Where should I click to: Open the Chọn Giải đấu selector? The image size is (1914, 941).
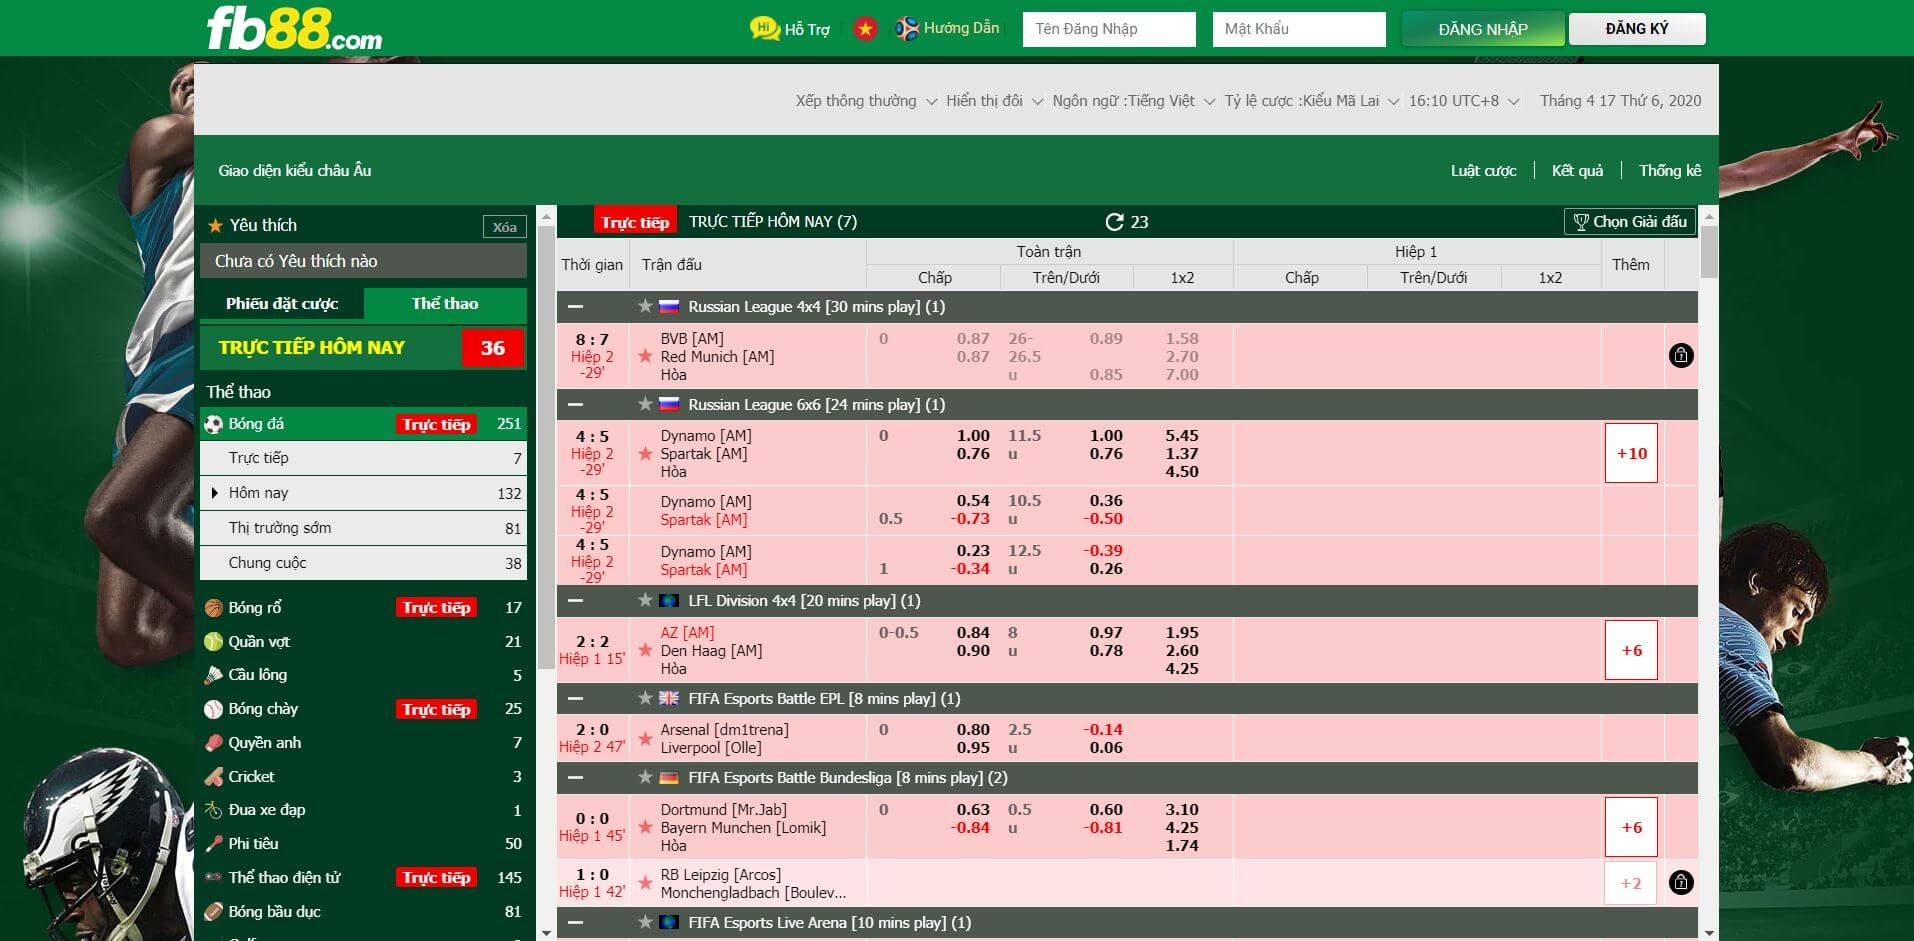point(1629,222)
